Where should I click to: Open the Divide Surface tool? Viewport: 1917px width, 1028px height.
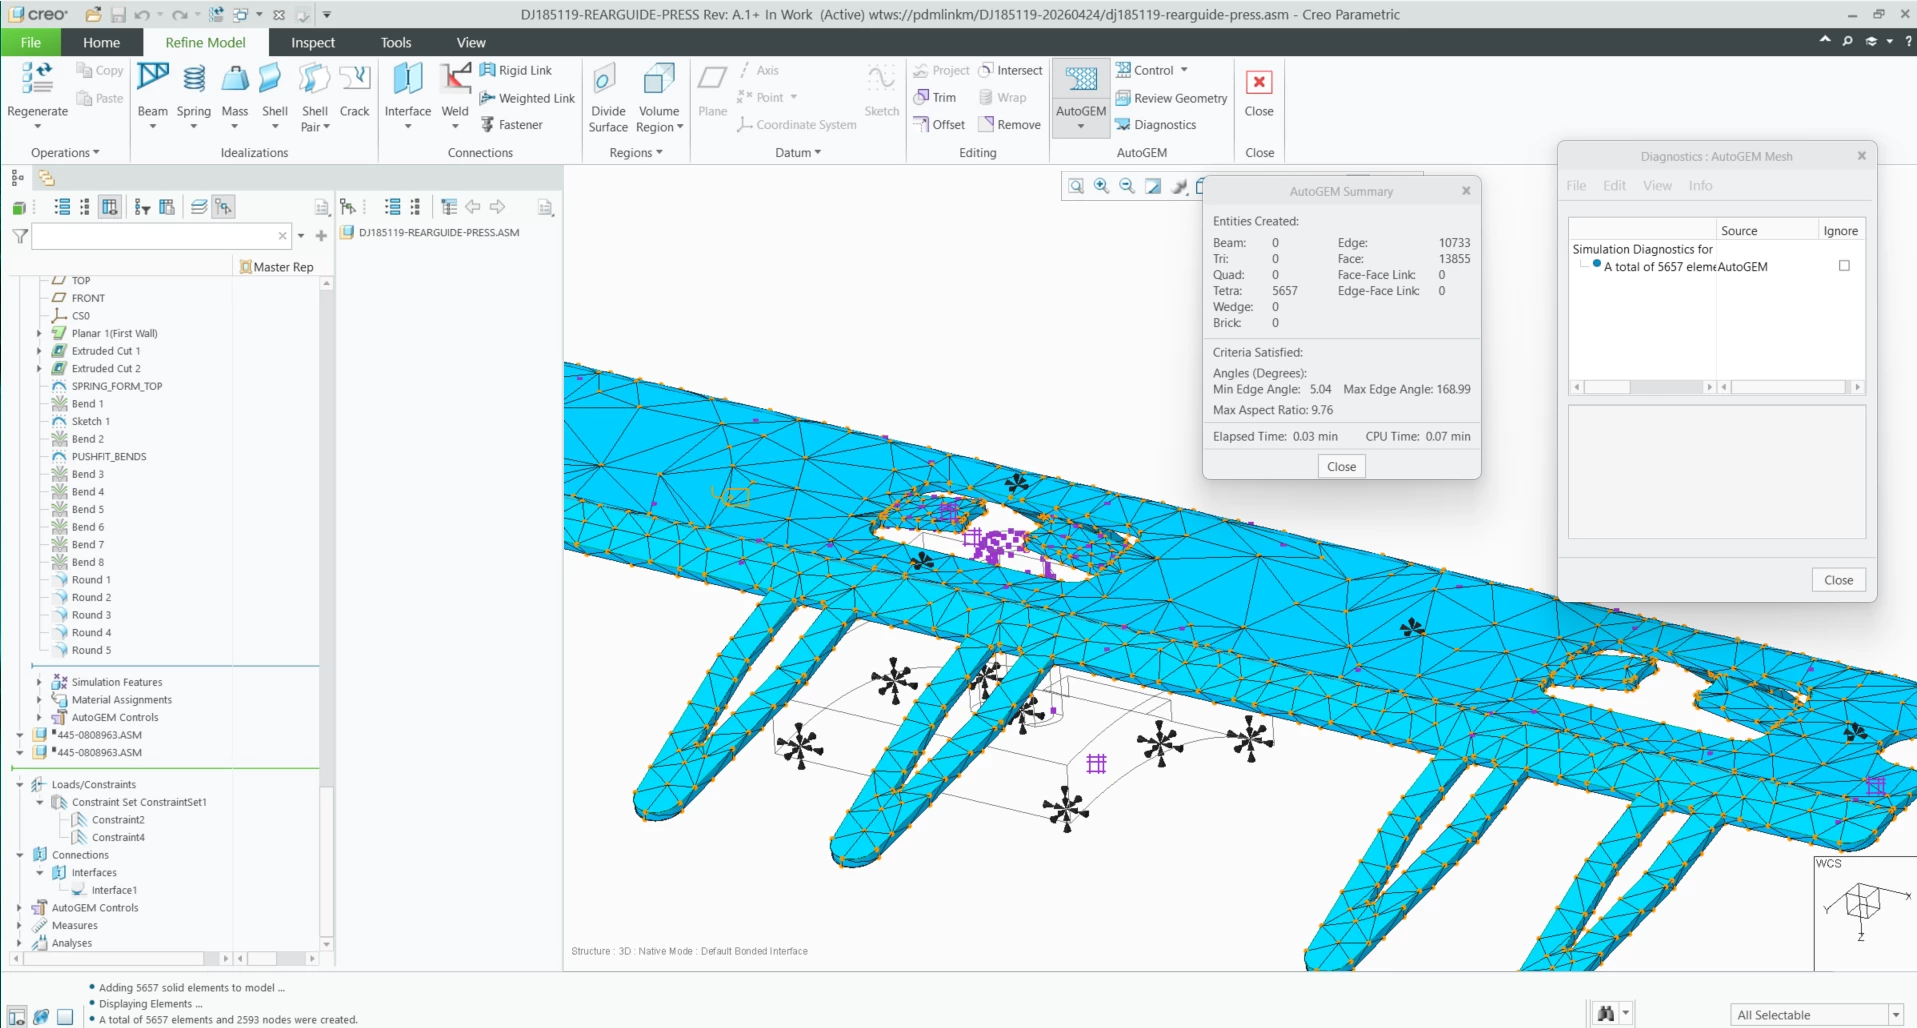pyautogui.click(x=608, y=97)
